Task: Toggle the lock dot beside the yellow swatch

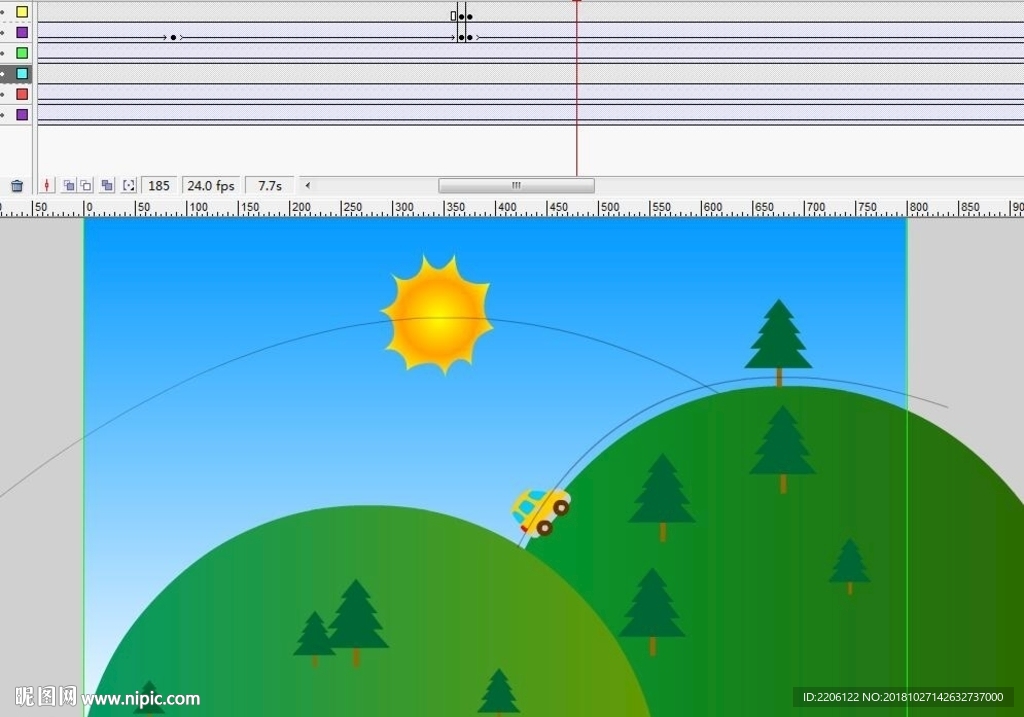Action: 3,12
